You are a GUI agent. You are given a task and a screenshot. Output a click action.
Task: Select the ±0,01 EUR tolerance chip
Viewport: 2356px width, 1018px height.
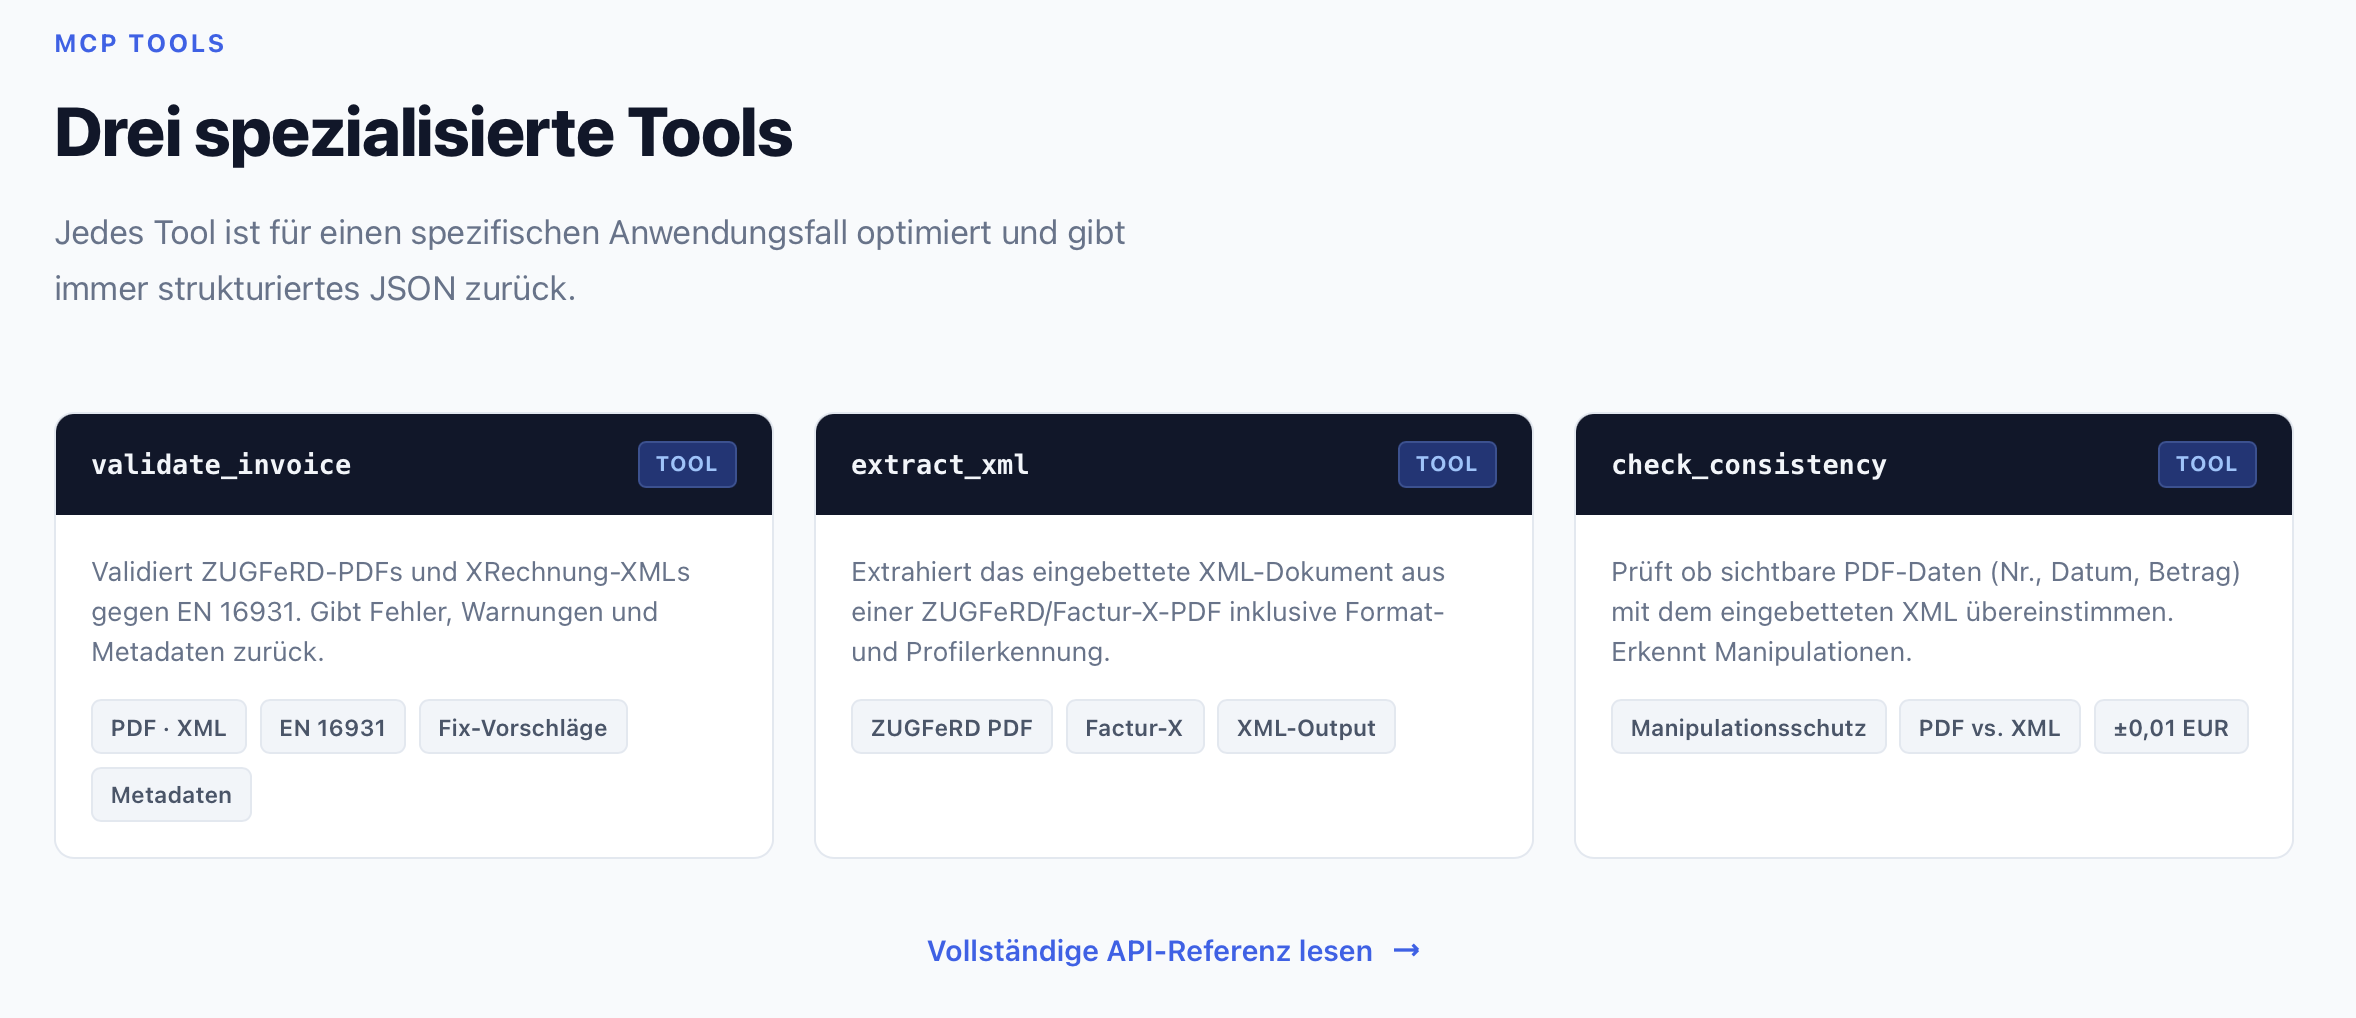tap(2171, 727)
